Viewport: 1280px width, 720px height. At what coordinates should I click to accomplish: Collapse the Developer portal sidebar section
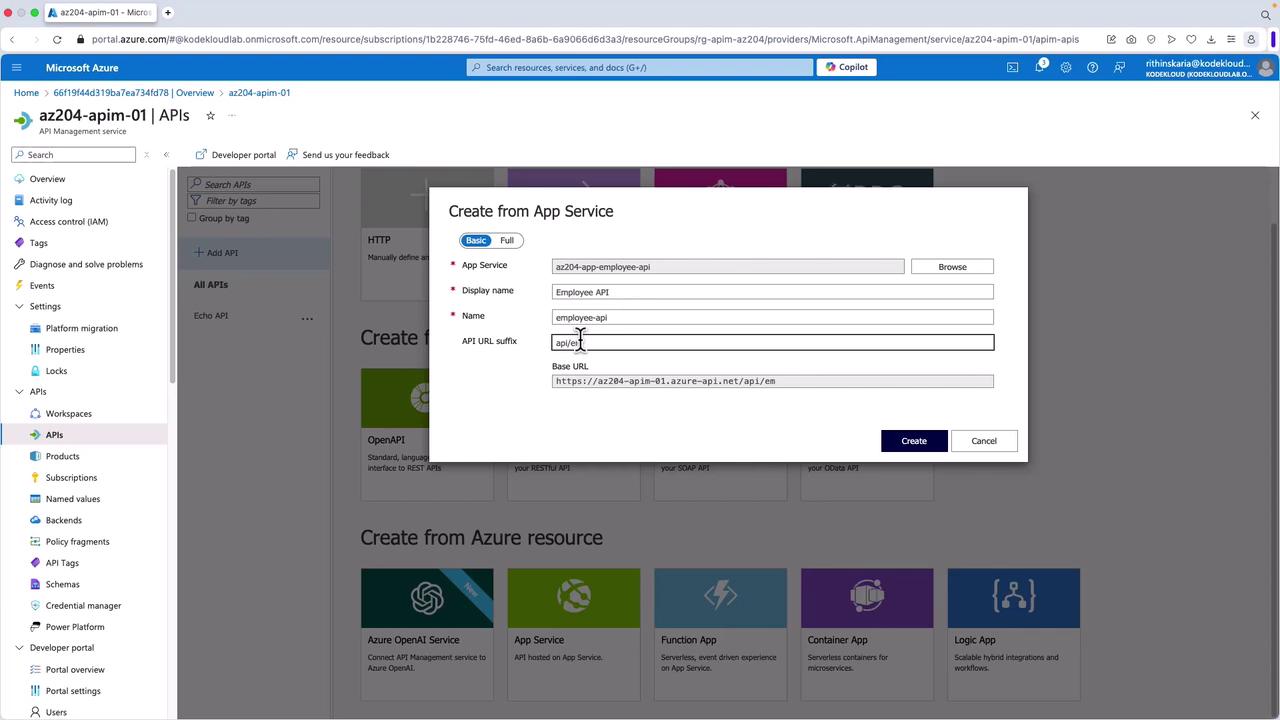[19, 648]
